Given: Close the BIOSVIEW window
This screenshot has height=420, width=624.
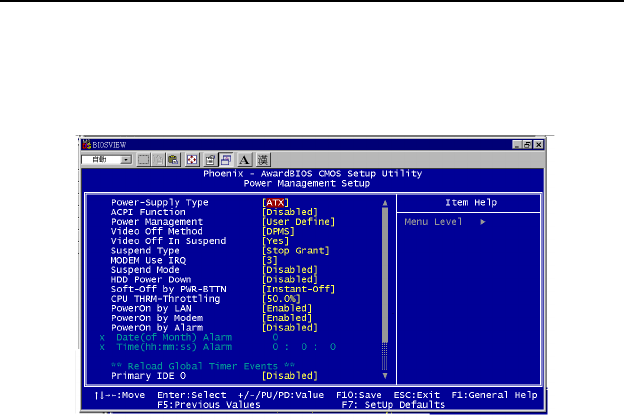Looking at the screenshot, I should click(538, 145).
